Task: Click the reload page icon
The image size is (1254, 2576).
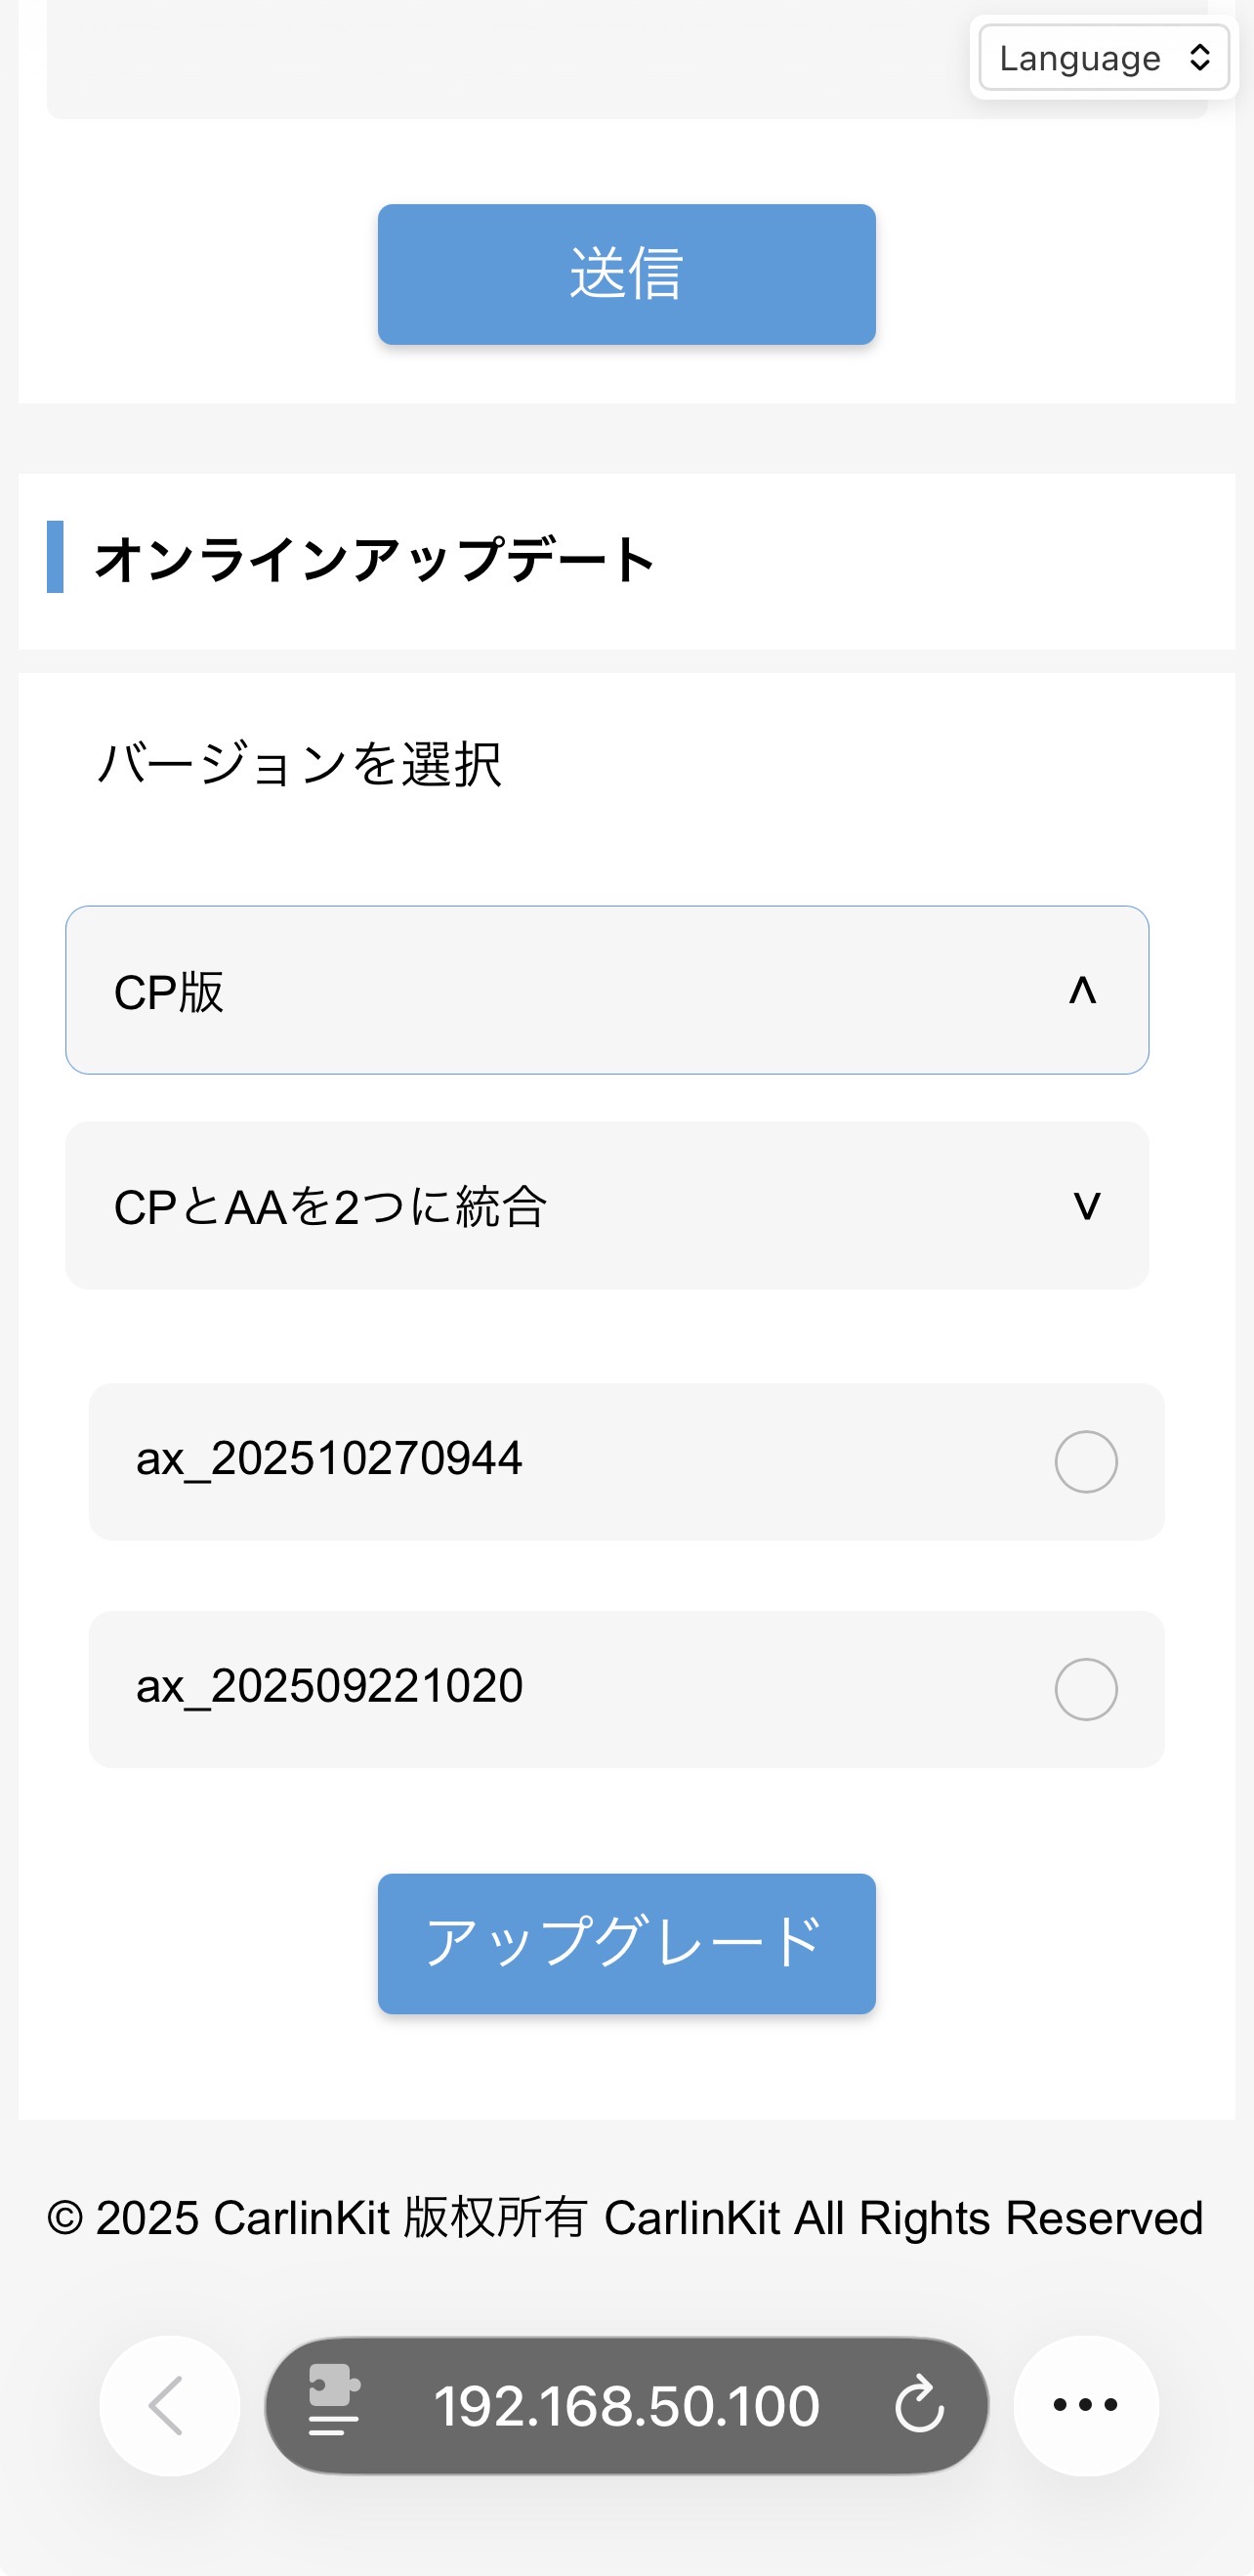Action: 919,2405
